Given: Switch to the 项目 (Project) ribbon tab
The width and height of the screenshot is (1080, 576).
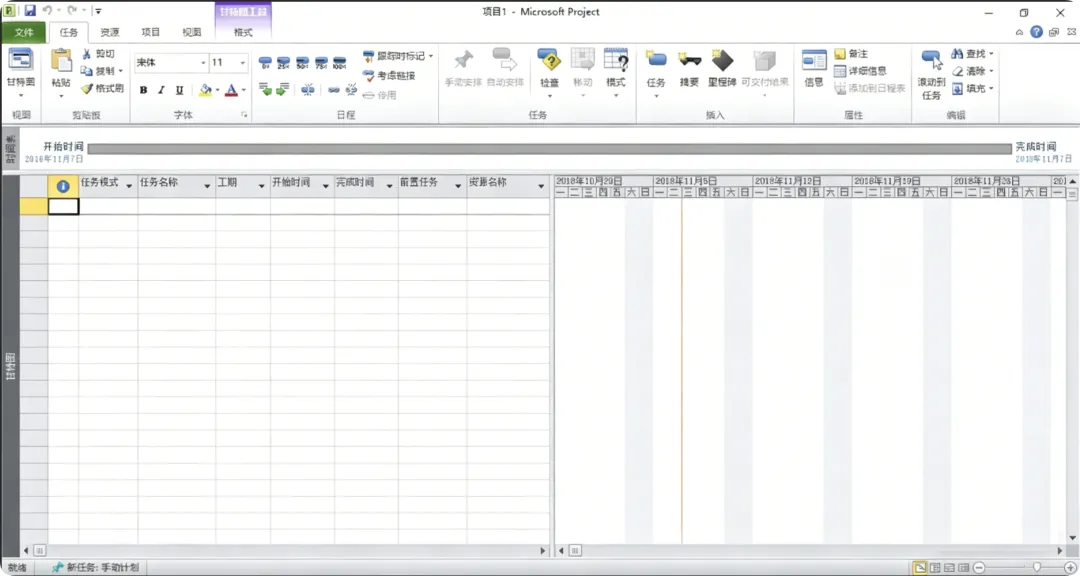Looking at the screenshot, I should click(151, 32).
